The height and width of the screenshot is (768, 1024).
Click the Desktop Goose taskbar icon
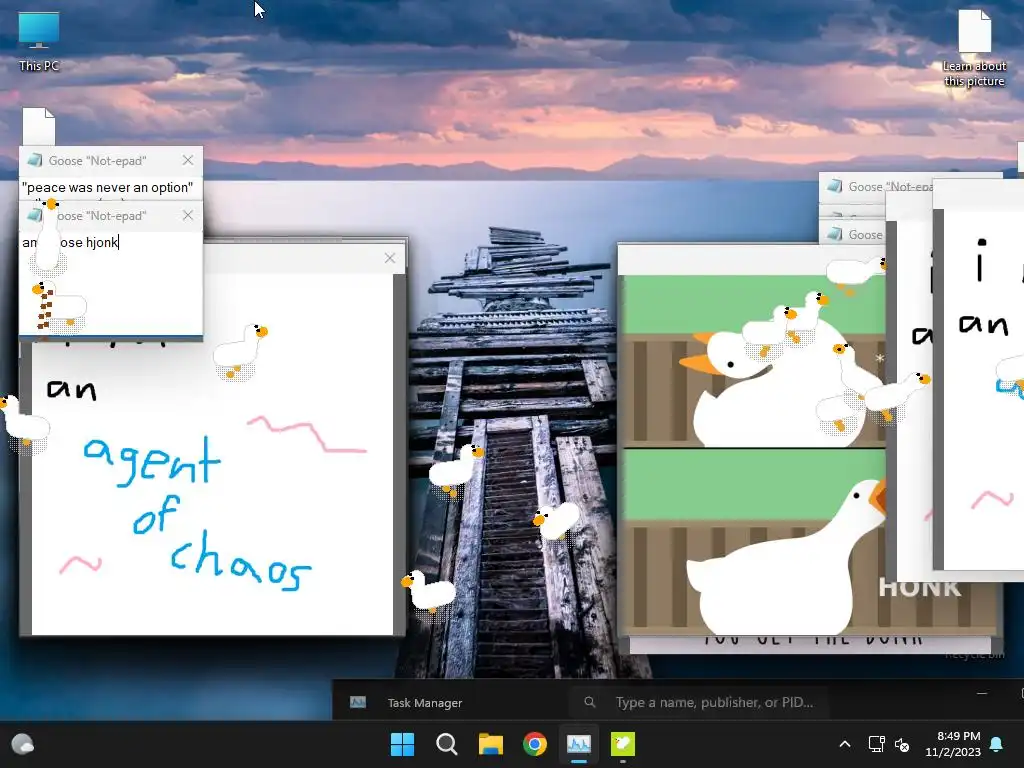[622, 744]
